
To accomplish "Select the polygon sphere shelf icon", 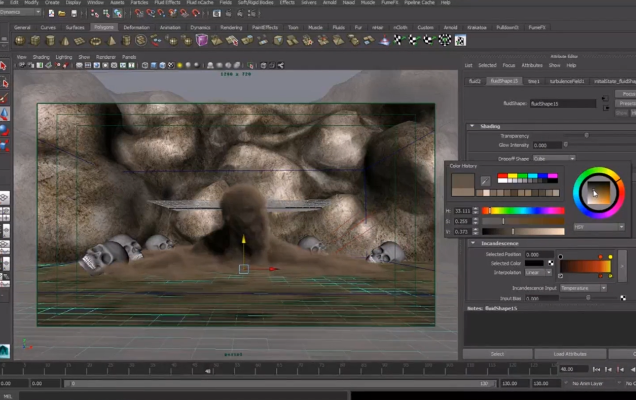I will click(20, 40).
